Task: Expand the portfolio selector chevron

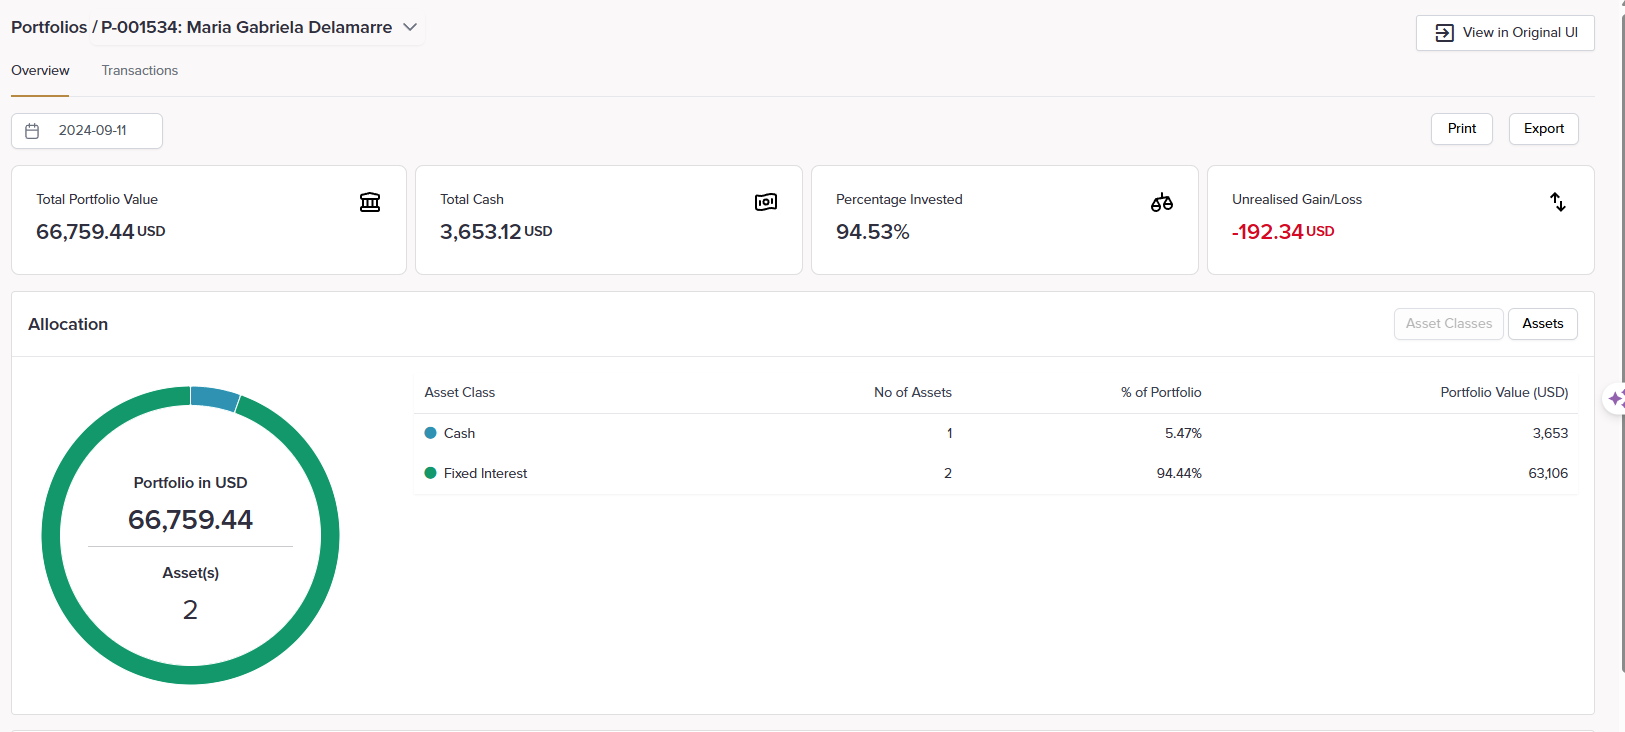Action: (410, 27)
